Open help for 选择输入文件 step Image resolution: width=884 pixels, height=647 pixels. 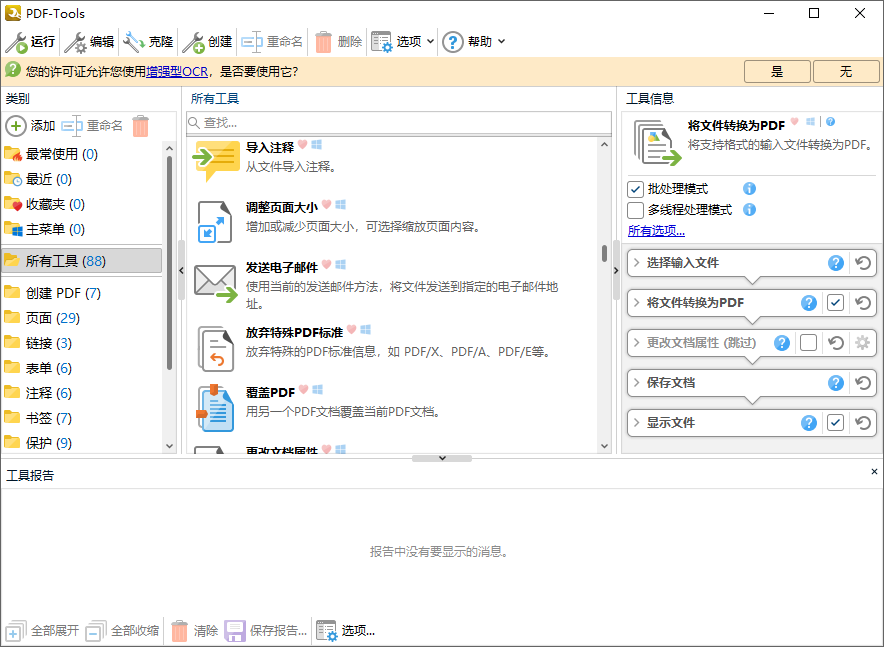[x=836, y=263]
